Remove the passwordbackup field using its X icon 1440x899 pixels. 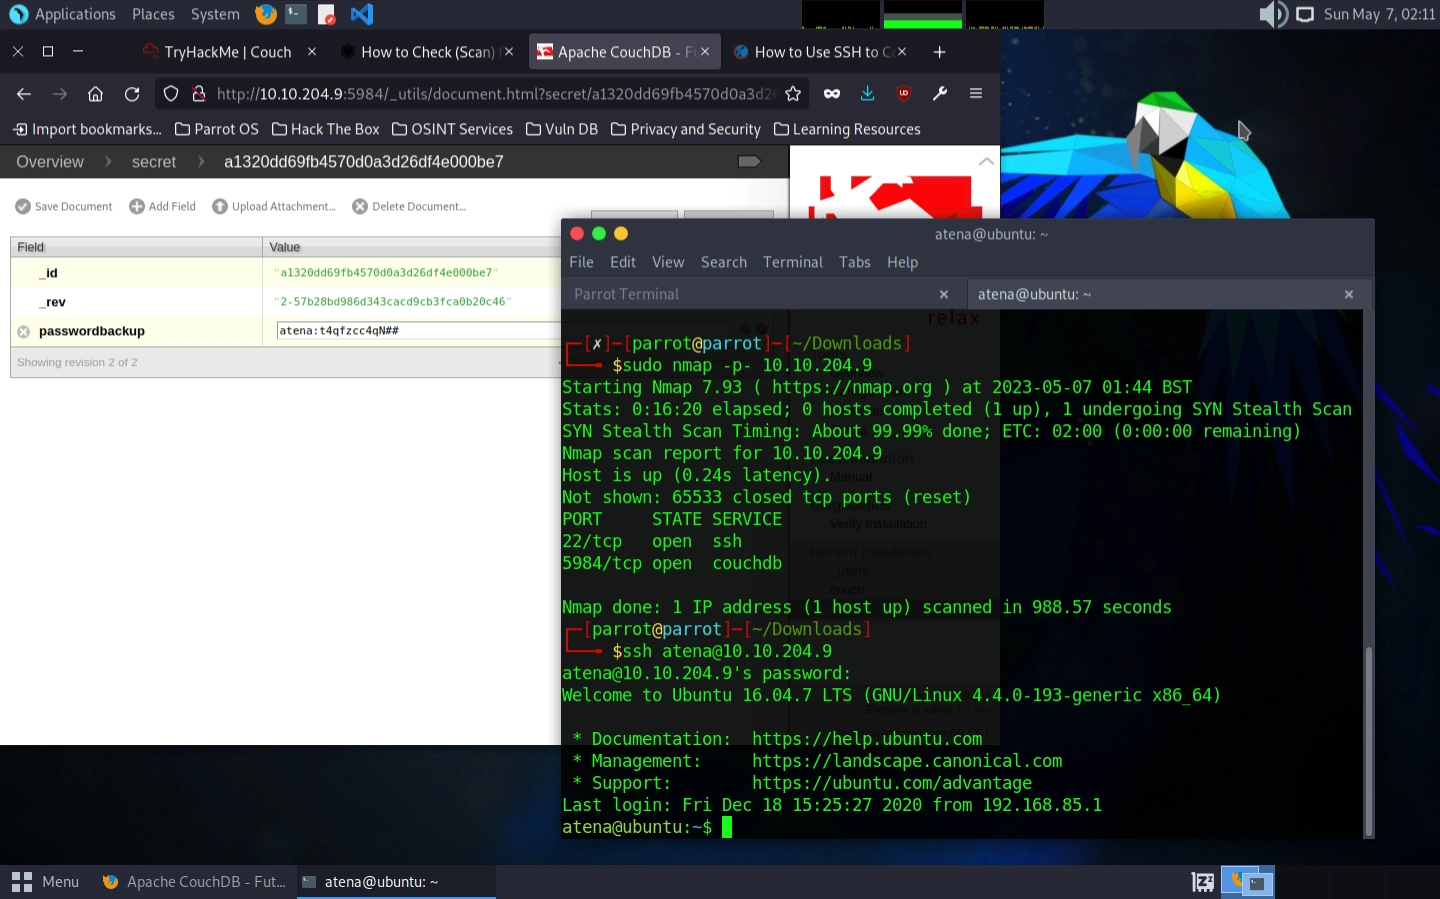[x=24, y=332]
